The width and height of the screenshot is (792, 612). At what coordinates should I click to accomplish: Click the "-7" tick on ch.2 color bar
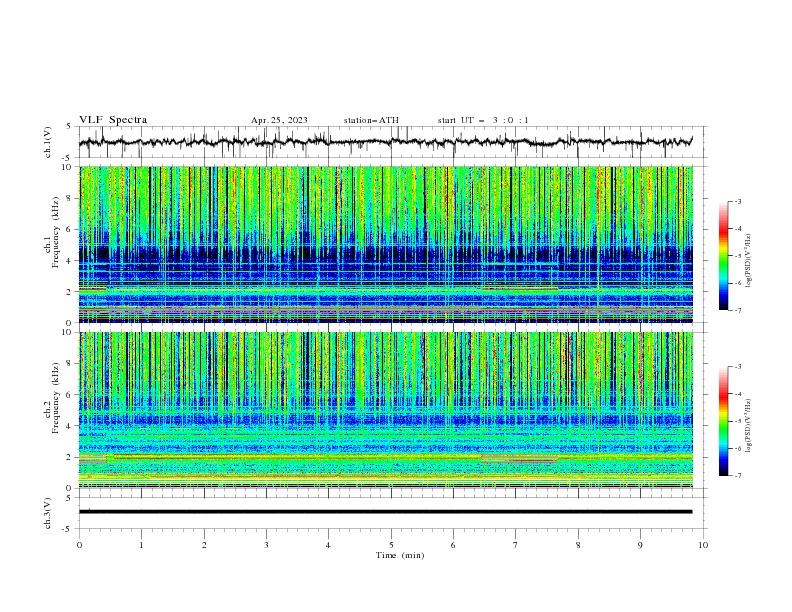click(x=737, y=476)
